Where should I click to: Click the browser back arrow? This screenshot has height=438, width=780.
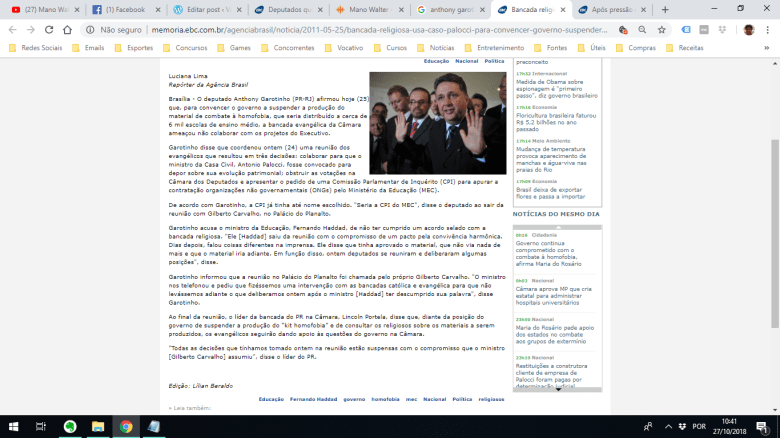(10, 30)
